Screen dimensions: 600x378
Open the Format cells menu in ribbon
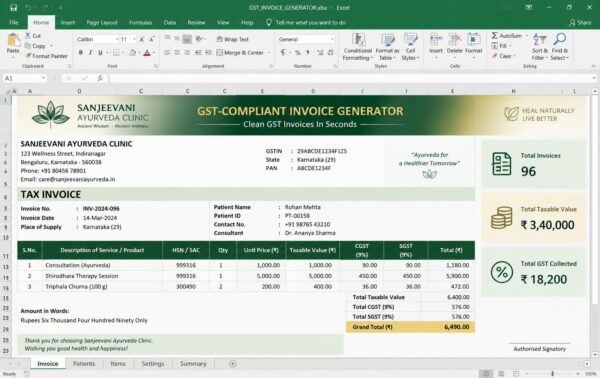click(473, 46)
